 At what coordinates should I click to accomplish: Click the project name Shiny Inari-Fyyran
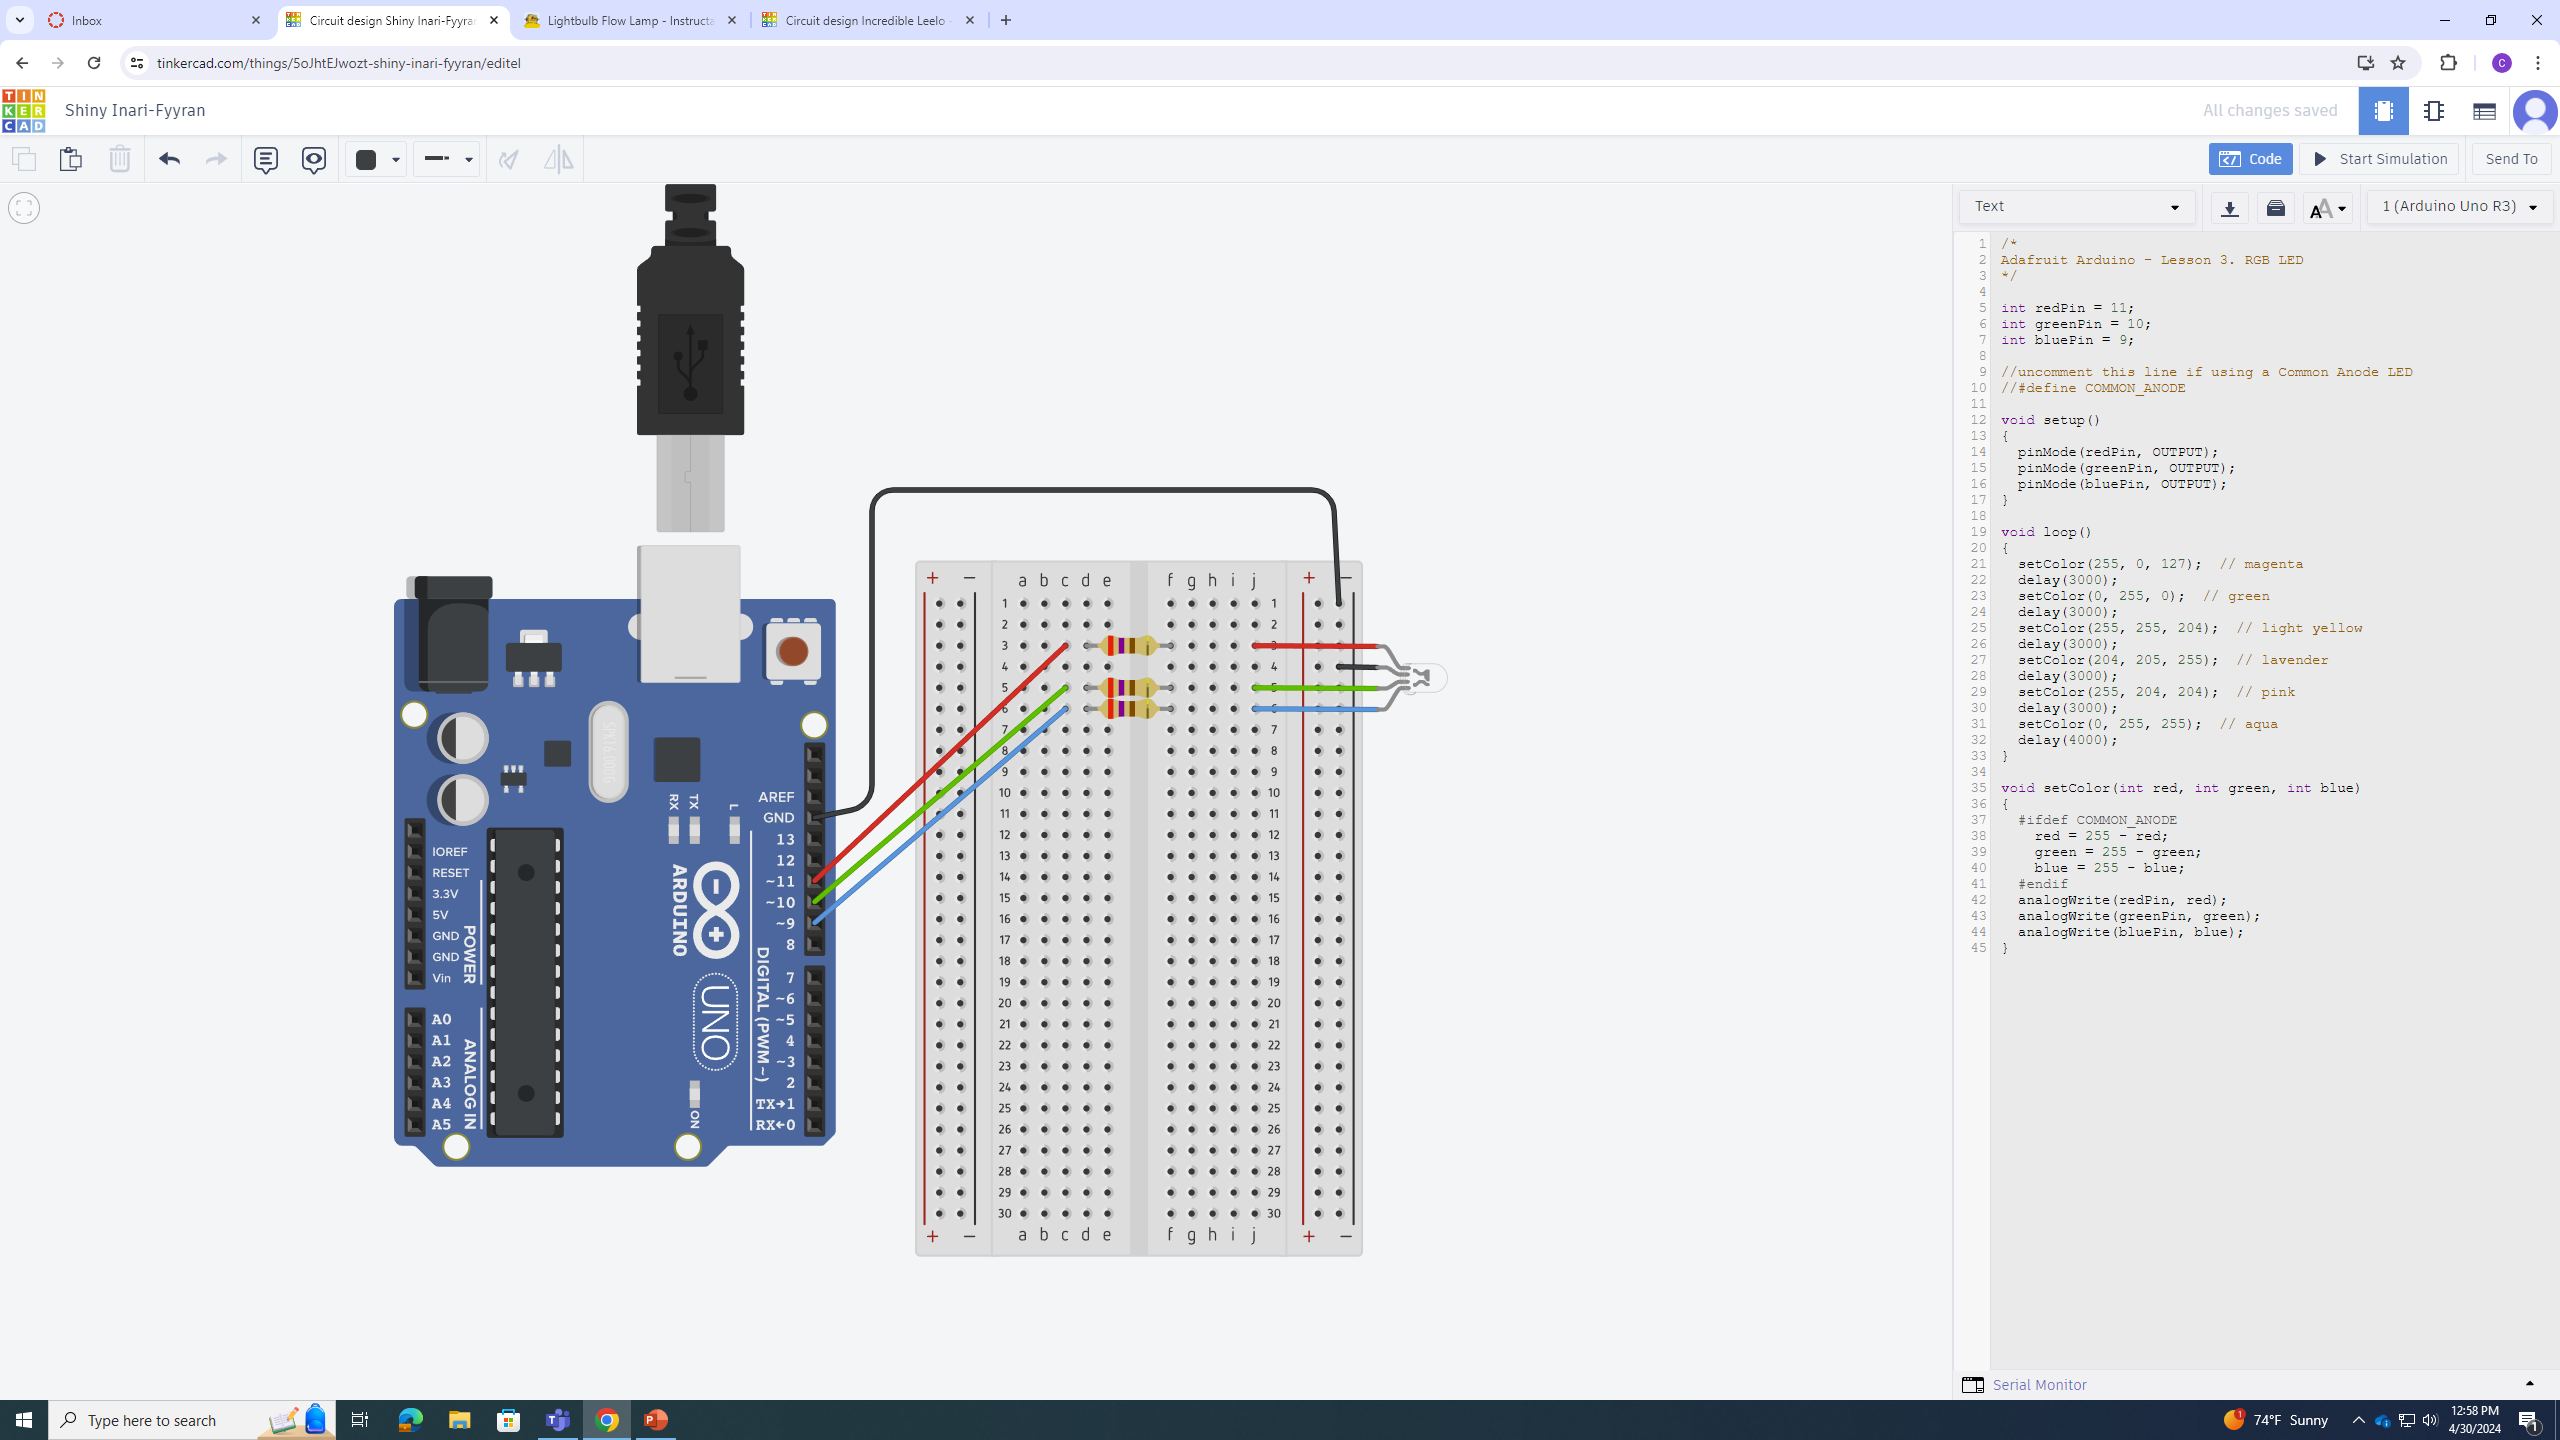click(x=135, y=110)
